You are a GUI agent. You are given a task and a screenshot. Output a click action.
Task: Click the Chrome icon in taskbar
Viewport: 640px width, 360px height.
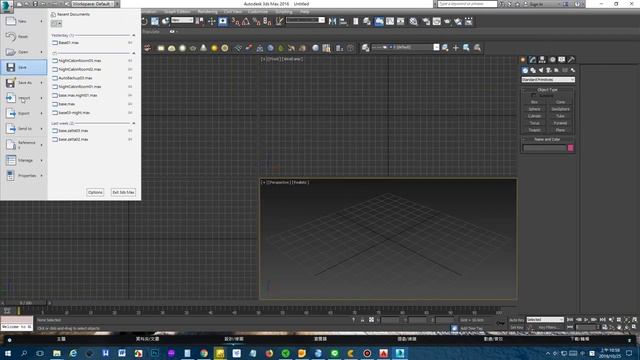[204, 353]
